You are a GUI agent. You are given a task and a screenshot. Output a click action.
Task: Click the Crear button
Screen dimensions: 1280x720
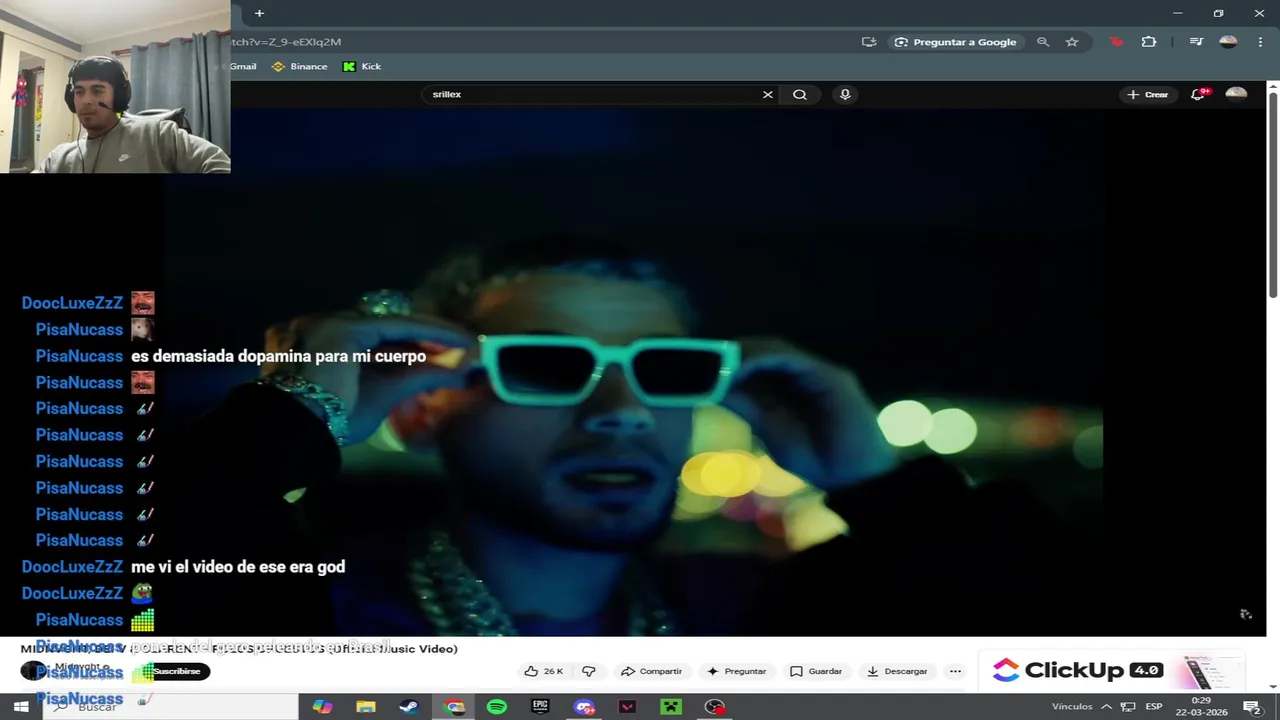(x=1147, y=94)
